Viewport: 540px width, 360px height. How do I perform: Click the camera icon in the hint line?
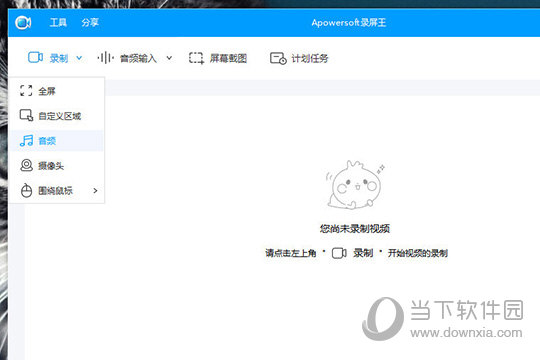point(339,253)
